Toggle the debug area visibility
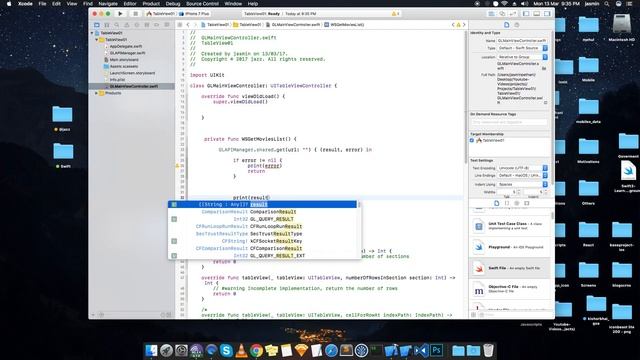 coord(537,13)
